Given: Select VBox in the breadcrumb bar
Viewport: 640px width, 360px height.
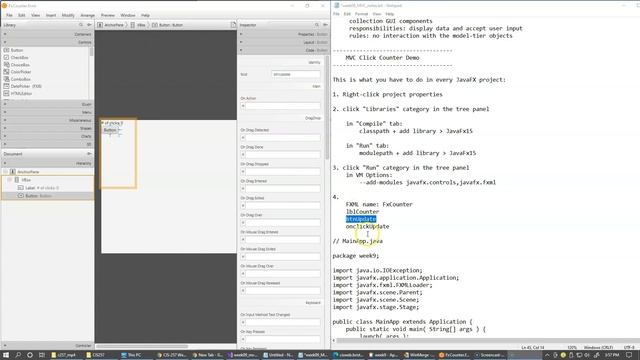Looking at the screenshot, I should pyautogui.click(x=138, y=25).
